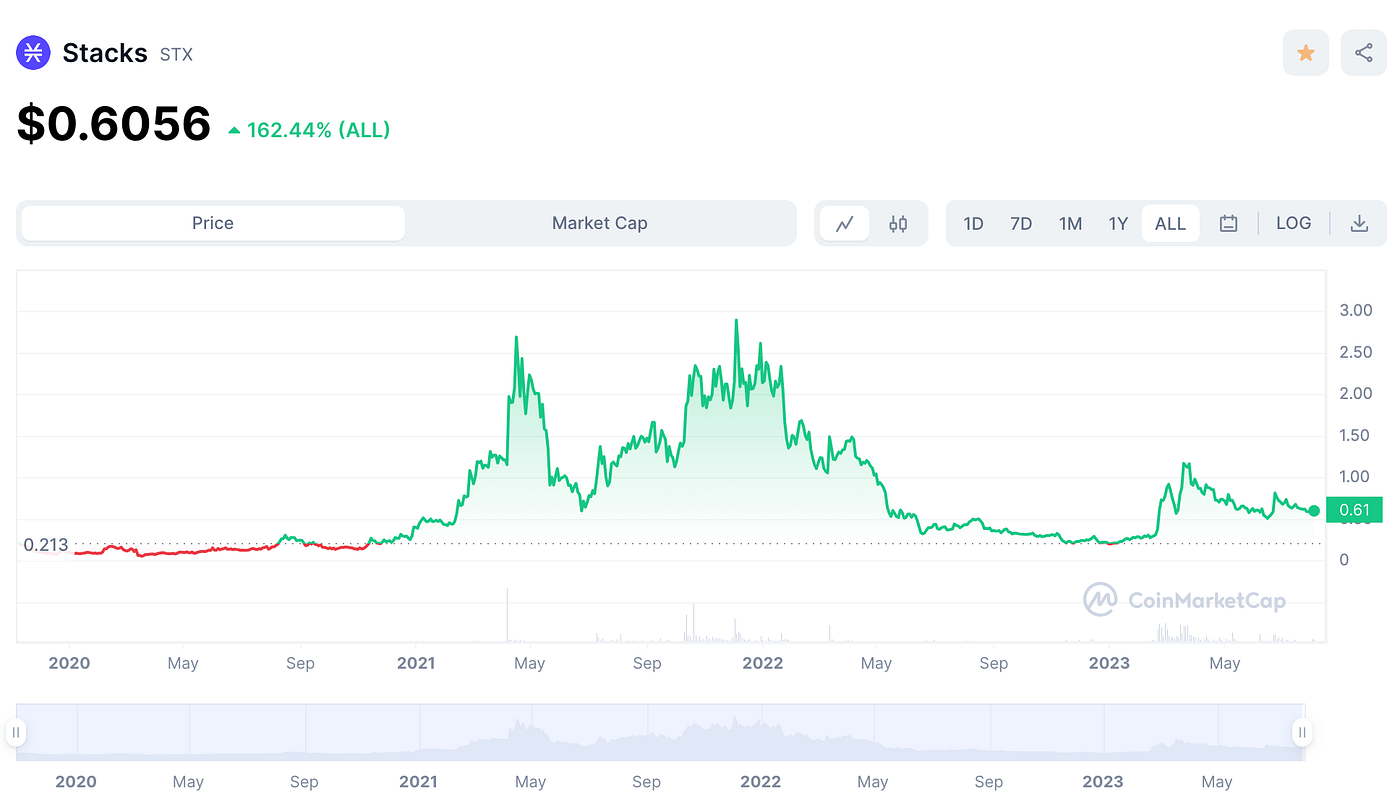Select the line chart icon
Image resolution: width=1400 pixels, height=811 pixels.
(x=844, y=223)
